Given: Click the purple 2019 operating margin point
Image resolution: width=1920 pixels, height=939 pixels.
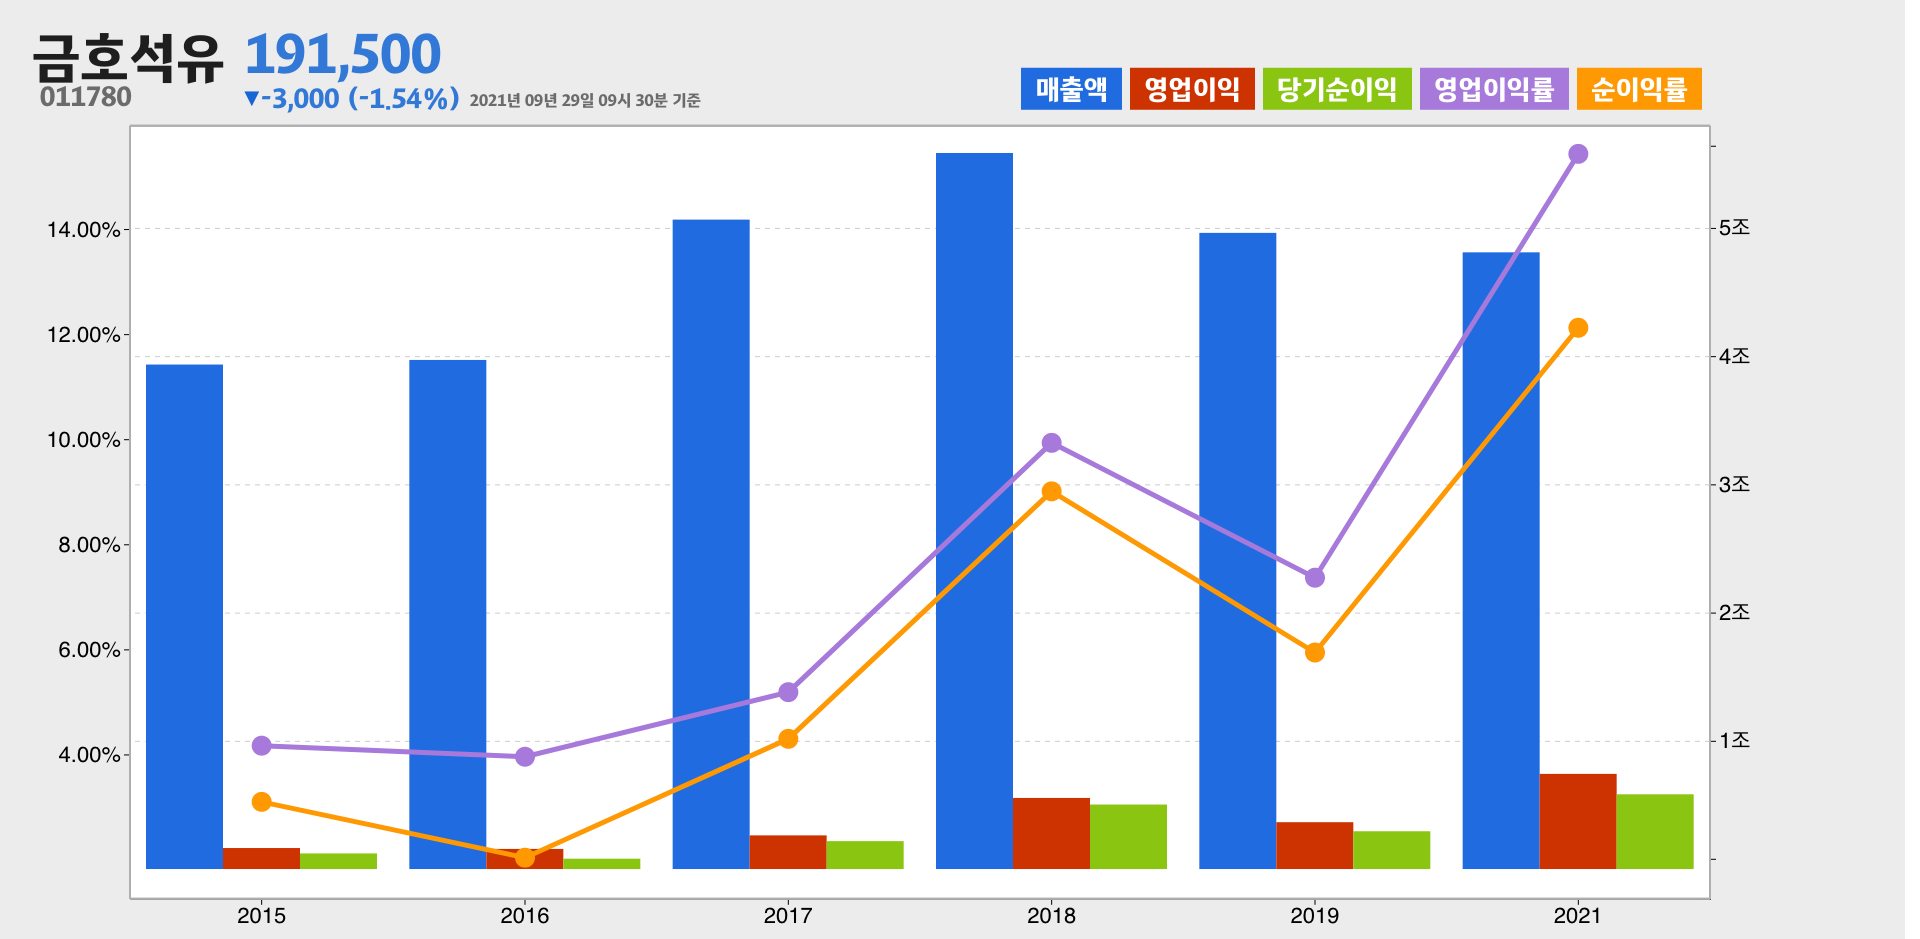Looking at the screenshot, I should pos(1315,578).
